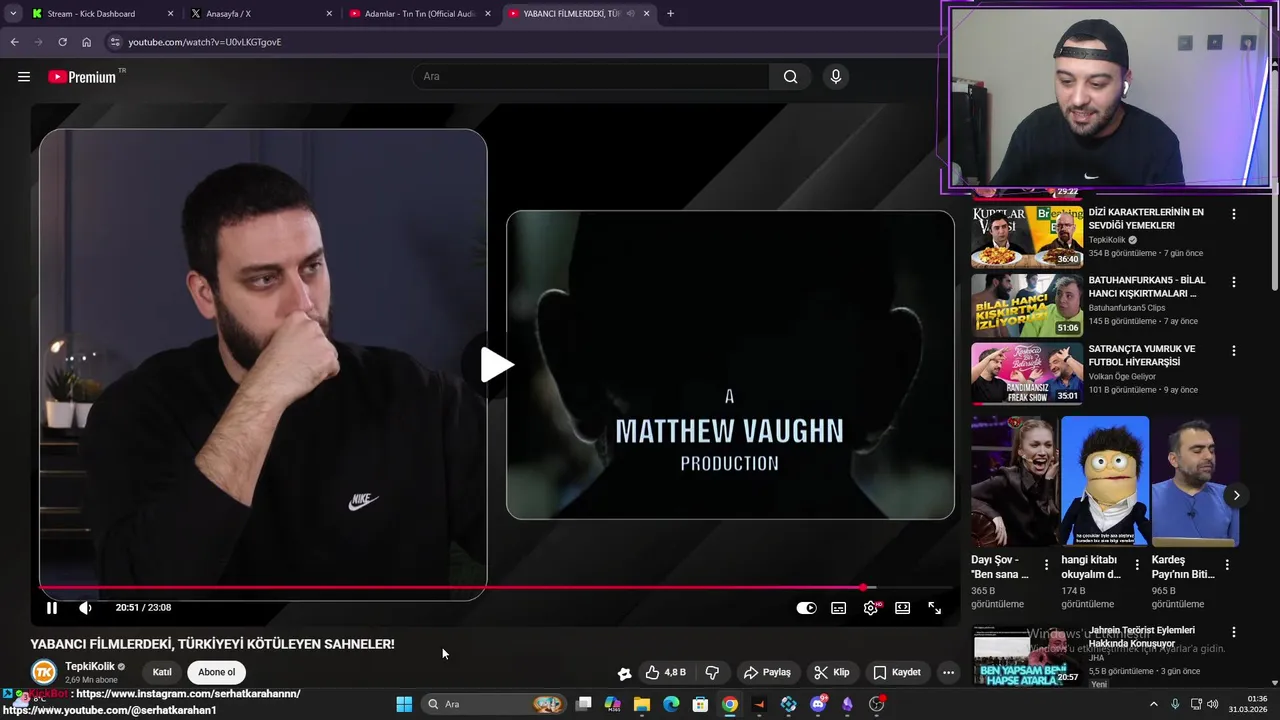Subscribe with the Abone ol button

(217, 672)
